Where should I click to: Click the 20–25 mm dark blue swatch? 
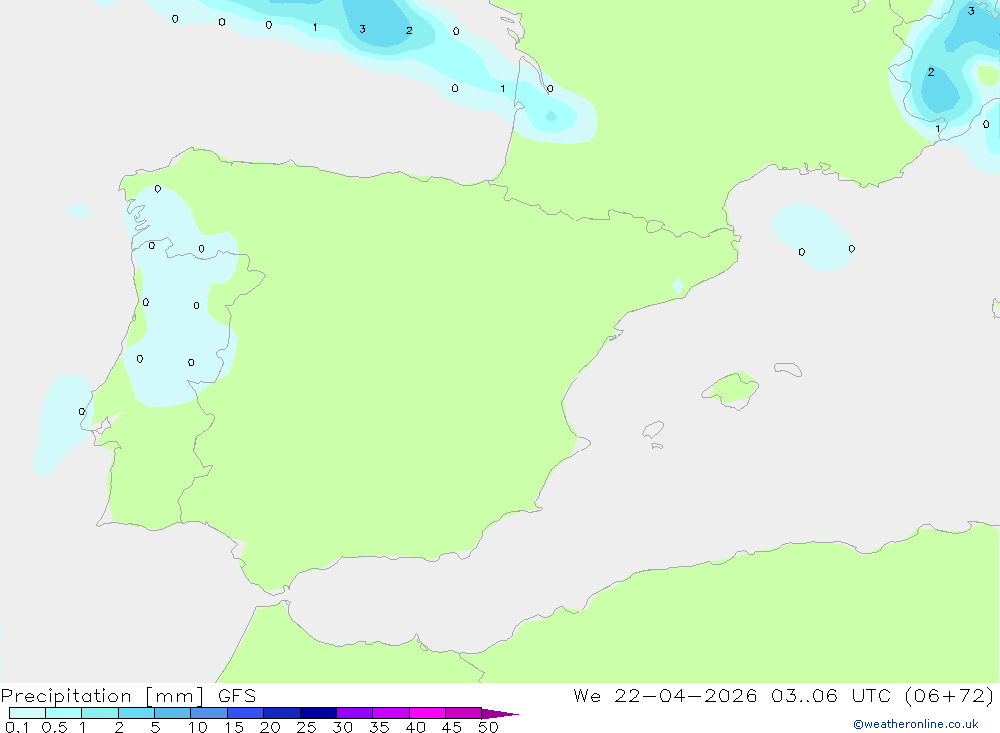tap(281, 713)
